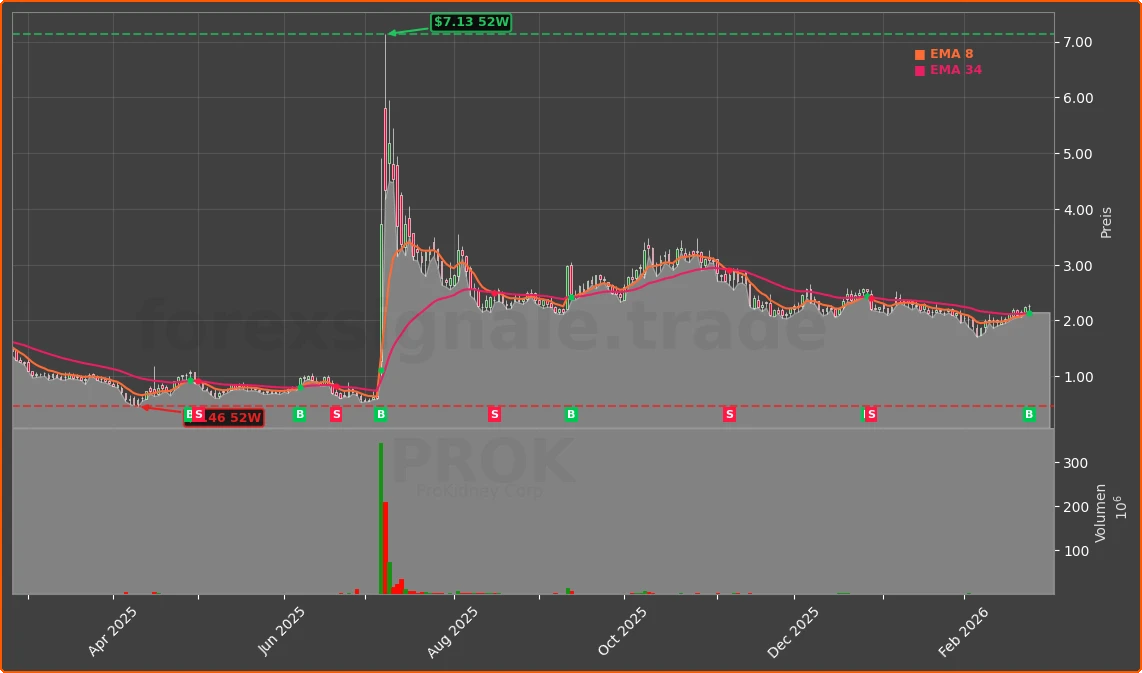
Task: Click the red S marker near November 2025
Action: click(729, 415)
